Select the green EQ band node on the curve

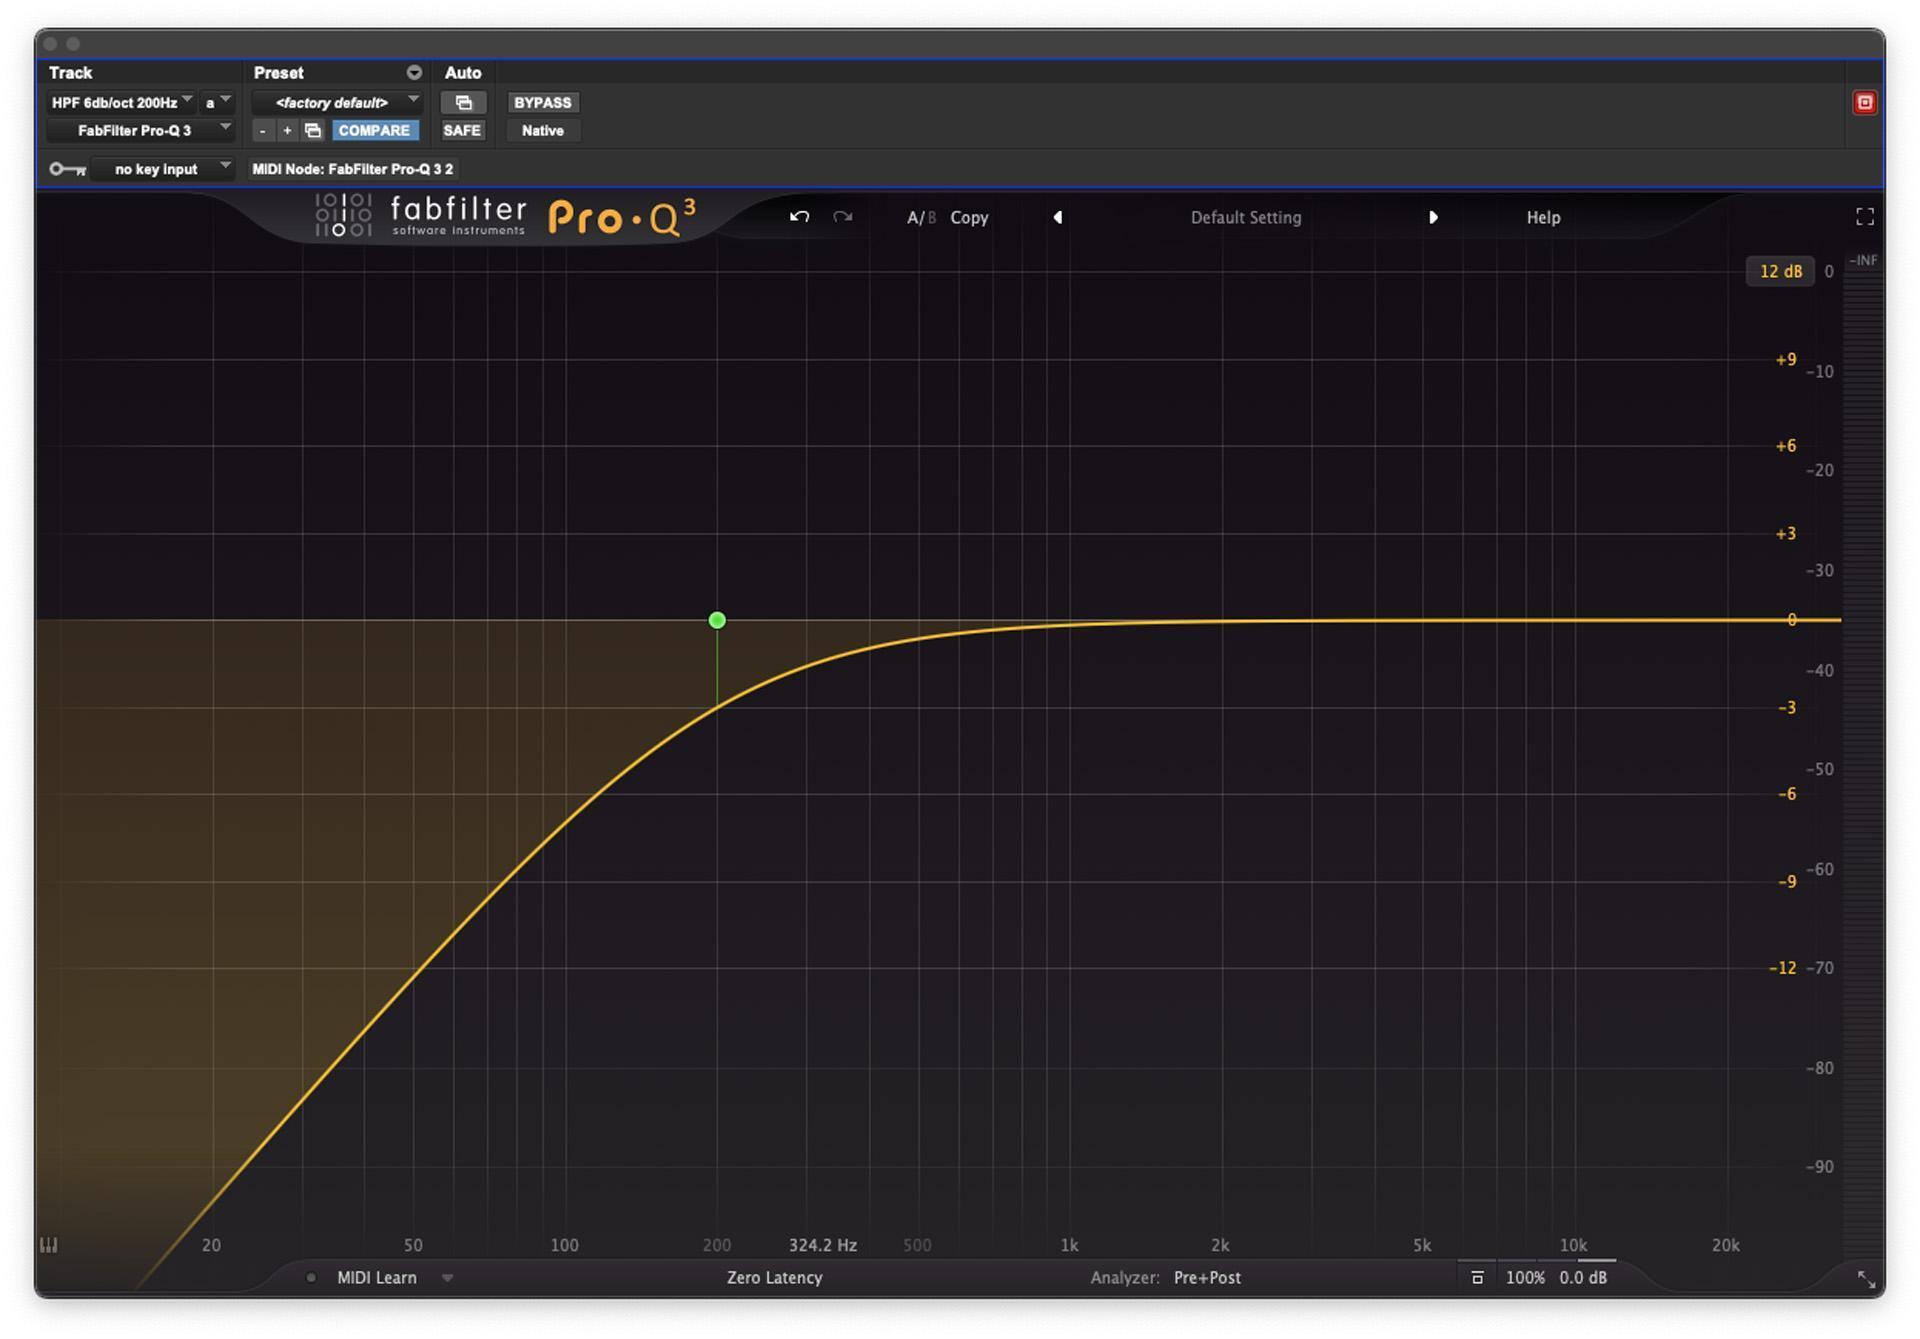pos(717,620)
